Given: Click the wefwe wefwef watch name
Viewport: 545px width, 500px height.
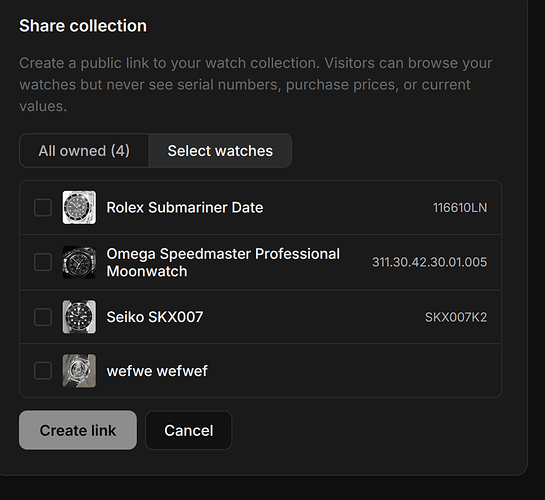Looking at the screenshot, I should [x=157, y=371].
